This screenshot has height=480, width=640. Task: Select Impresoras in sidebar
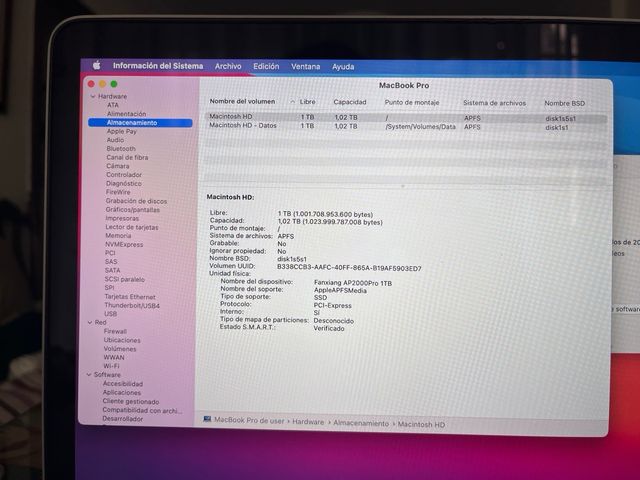point(122,218)
